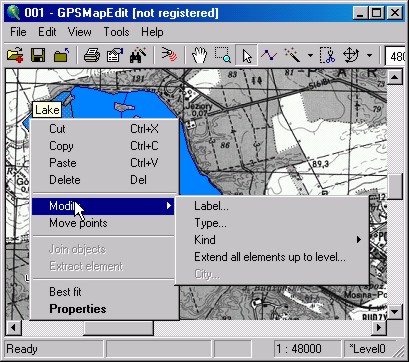Choose Extend all elements up to level...
This screenshot has width=409, height=362.
pos(272,257)
